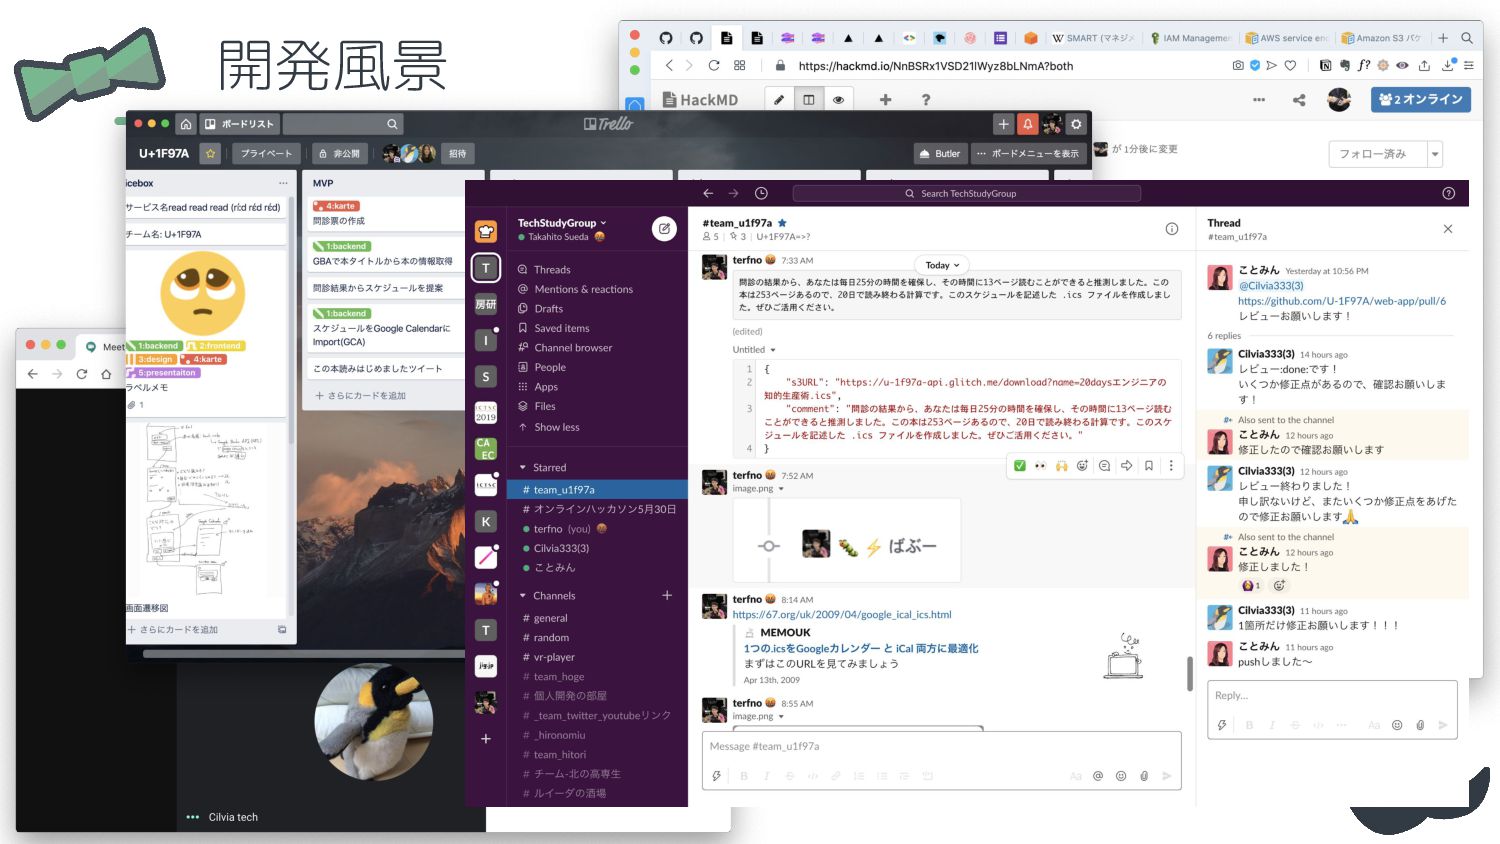This screenshot has height=844, width=1500.
Task: Create a new HackMD note
Action: tap(885, 99)
